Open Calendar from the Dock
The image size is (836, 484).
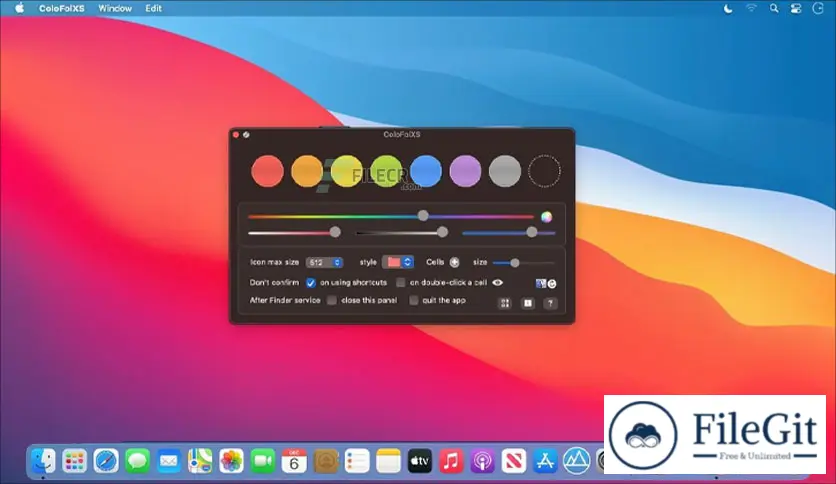[x=294, y=461]
